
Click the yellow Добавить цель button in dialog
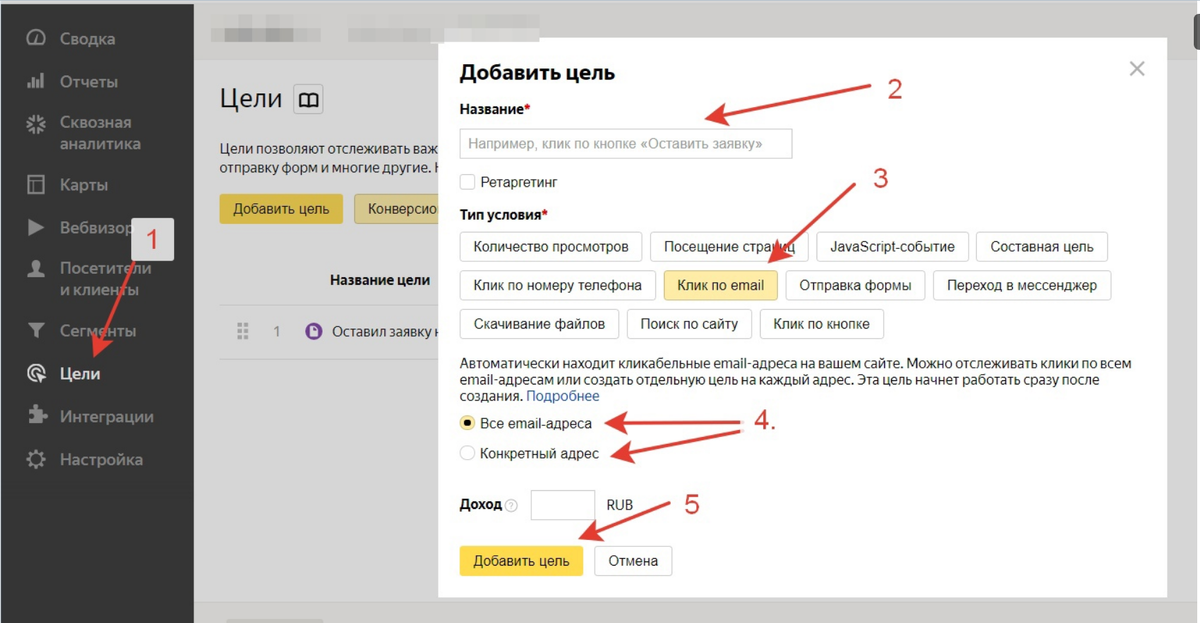tap(521, 561)
